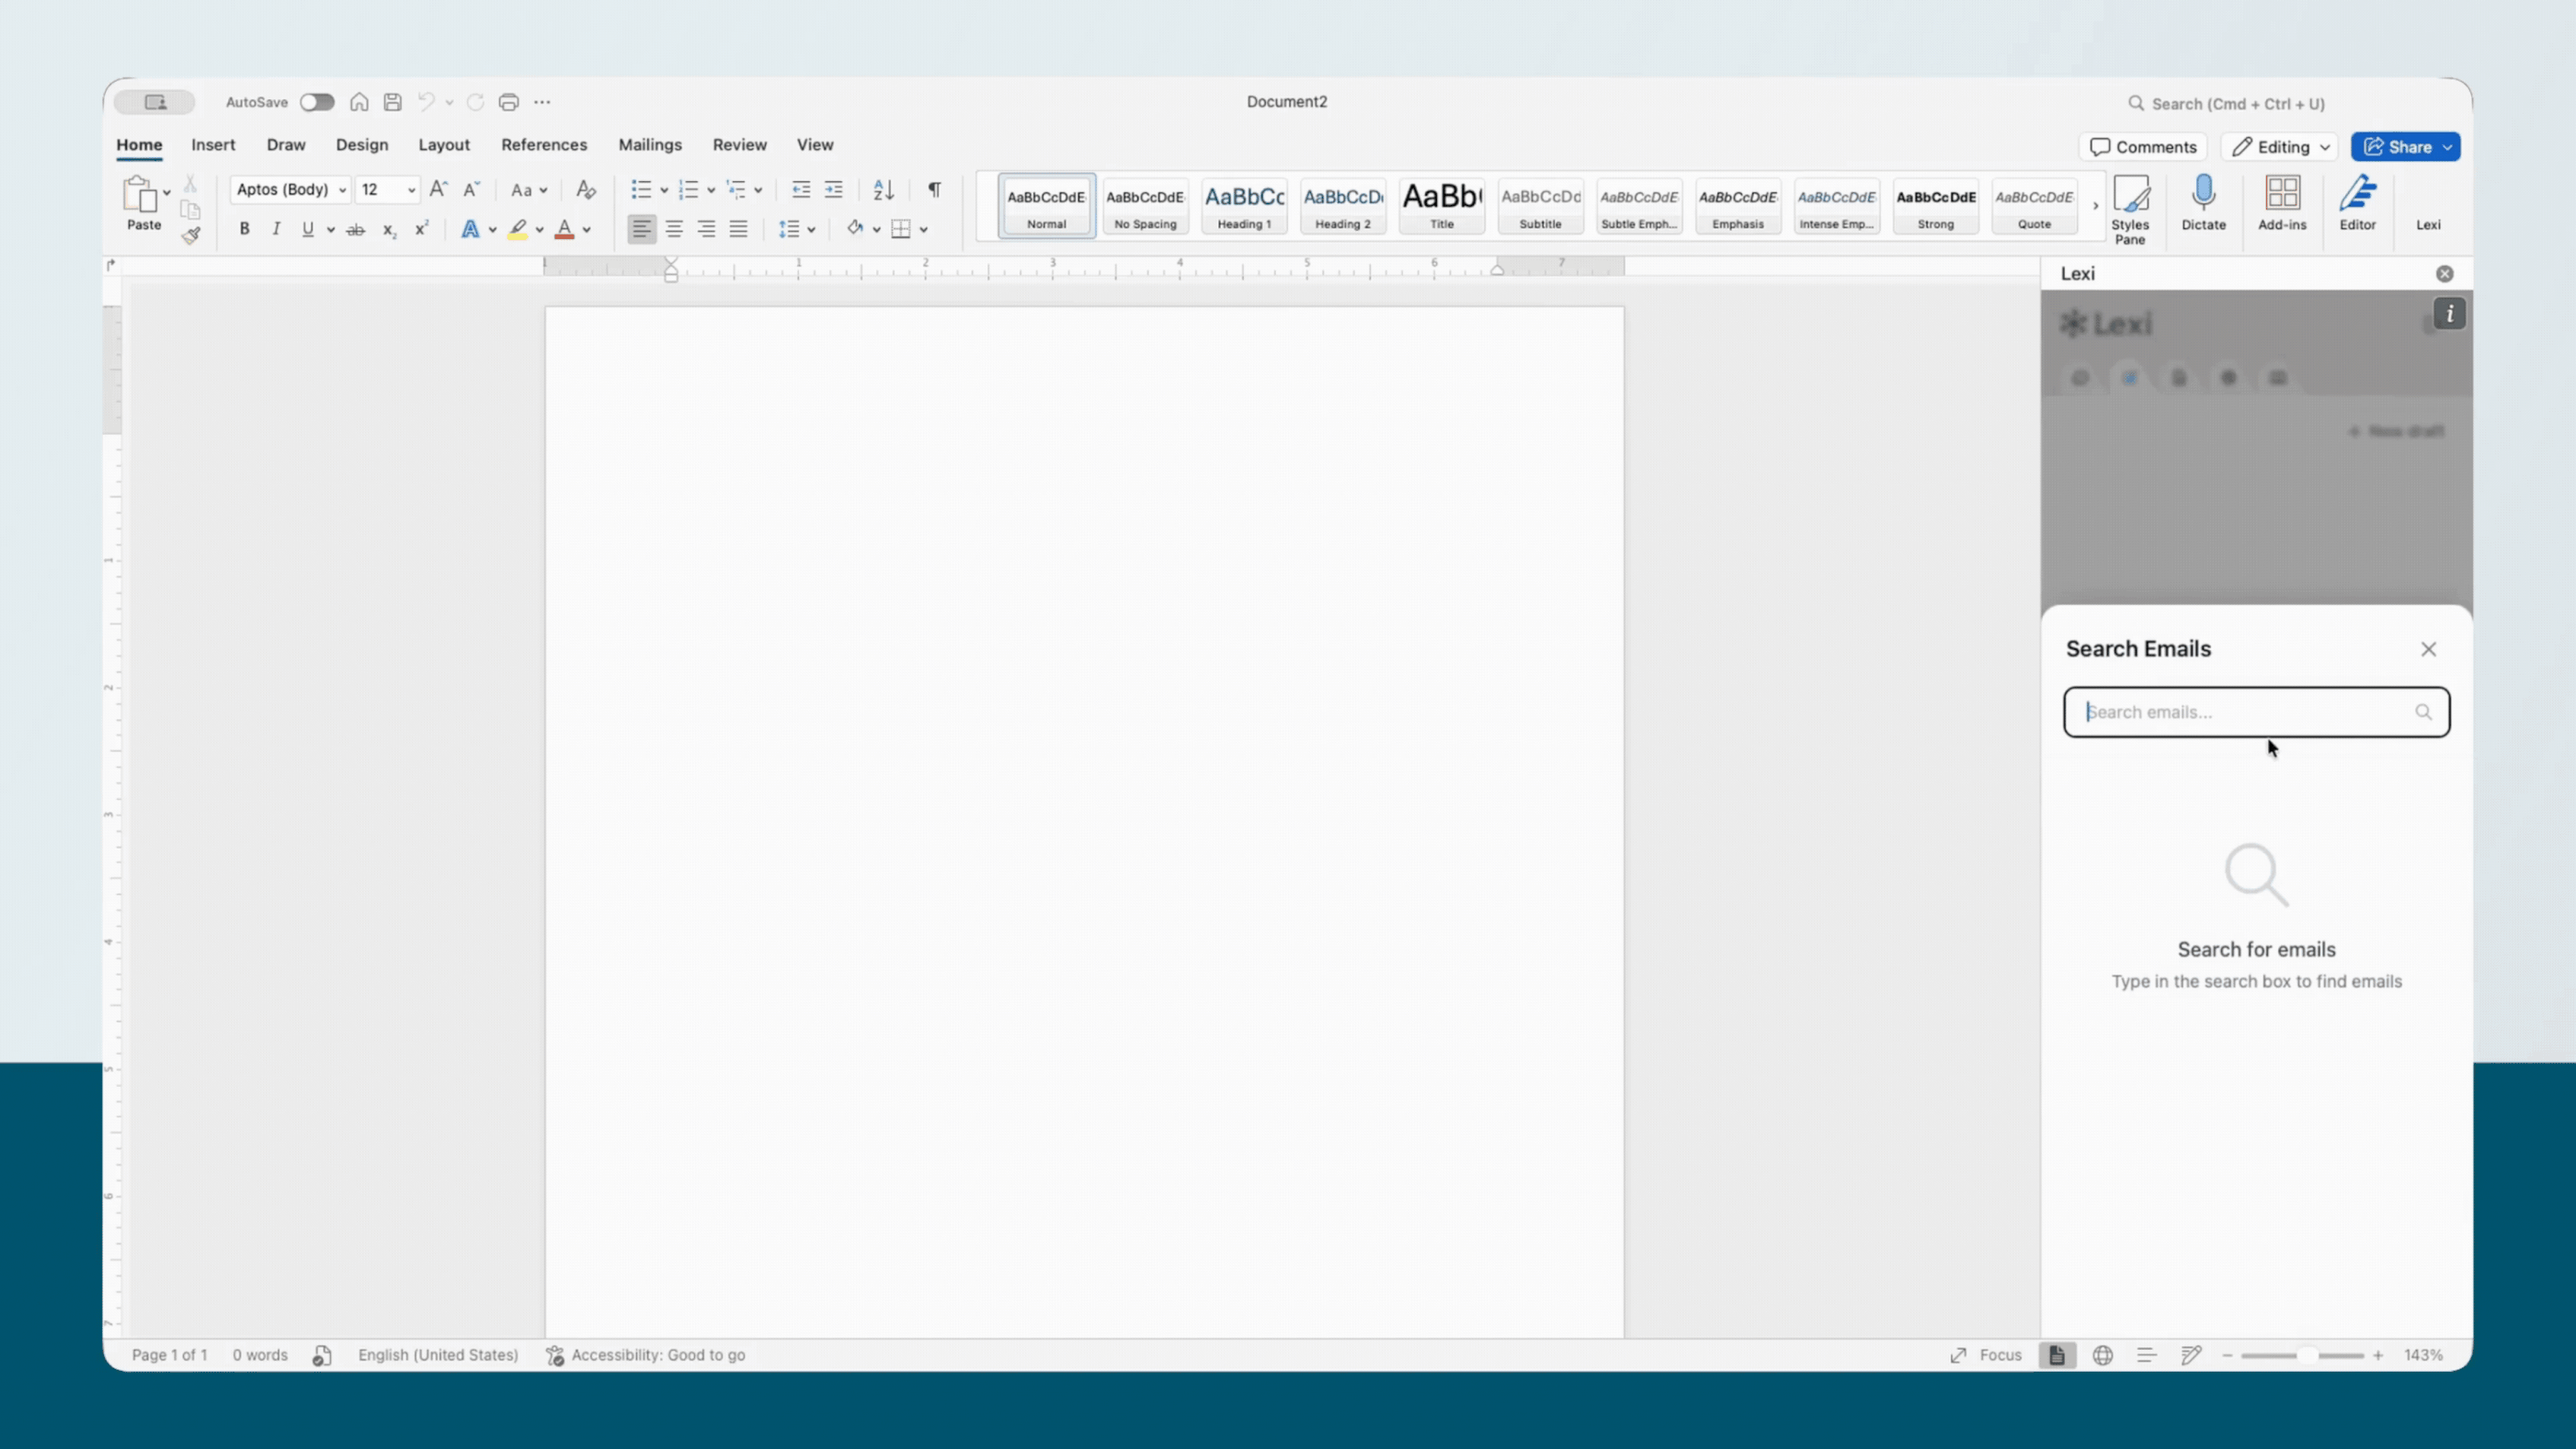
Task: Click the Dictate microphone icon
Action: [2203, 194]
